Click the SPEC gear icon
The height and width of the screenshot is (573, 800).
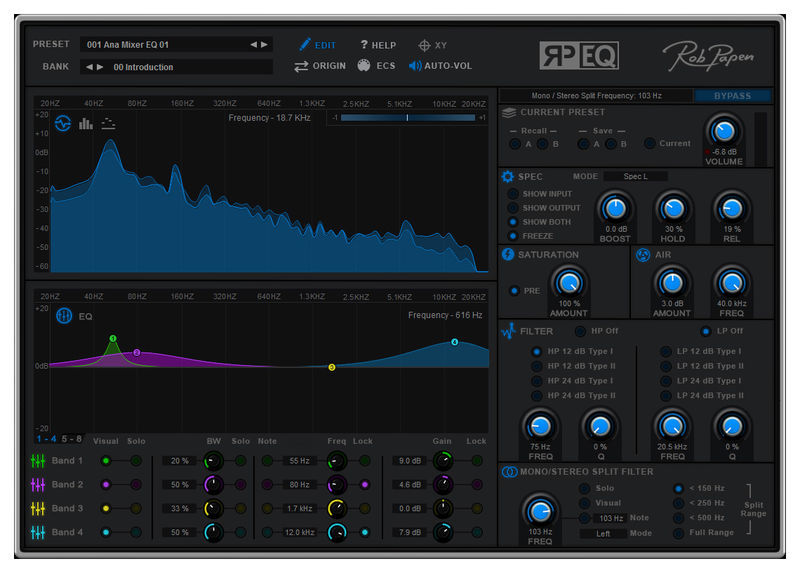507,177
